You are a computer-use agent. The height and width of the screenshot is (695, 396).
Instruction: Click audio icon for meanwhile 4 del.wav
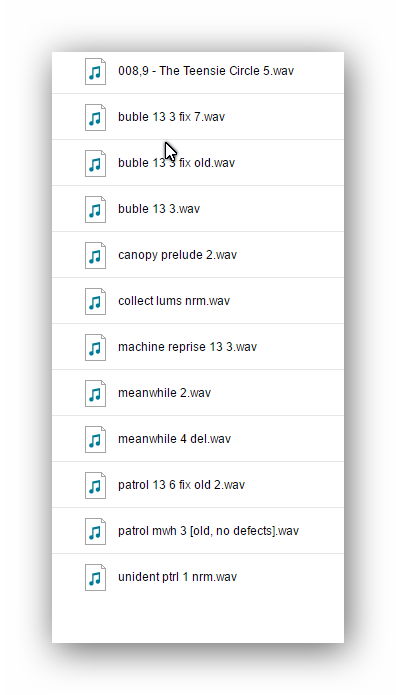(95, 440)
